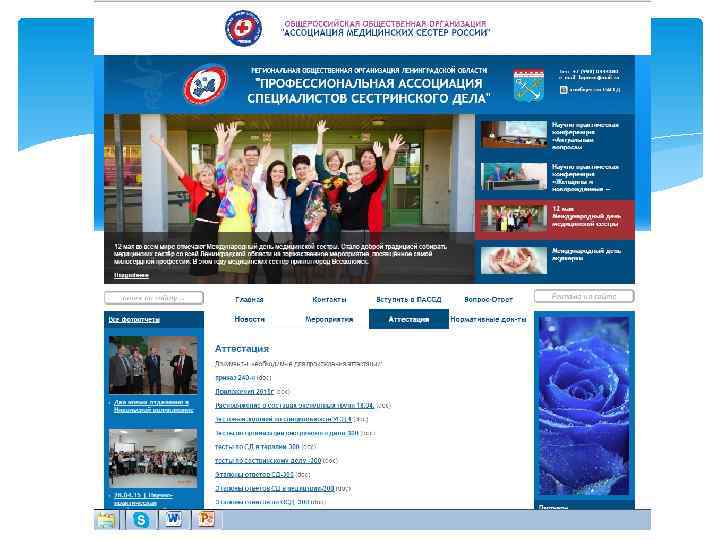720x540 pixels.
Task: Select the red 12 мая nurses day slide
Action: (x=555, y=219)
